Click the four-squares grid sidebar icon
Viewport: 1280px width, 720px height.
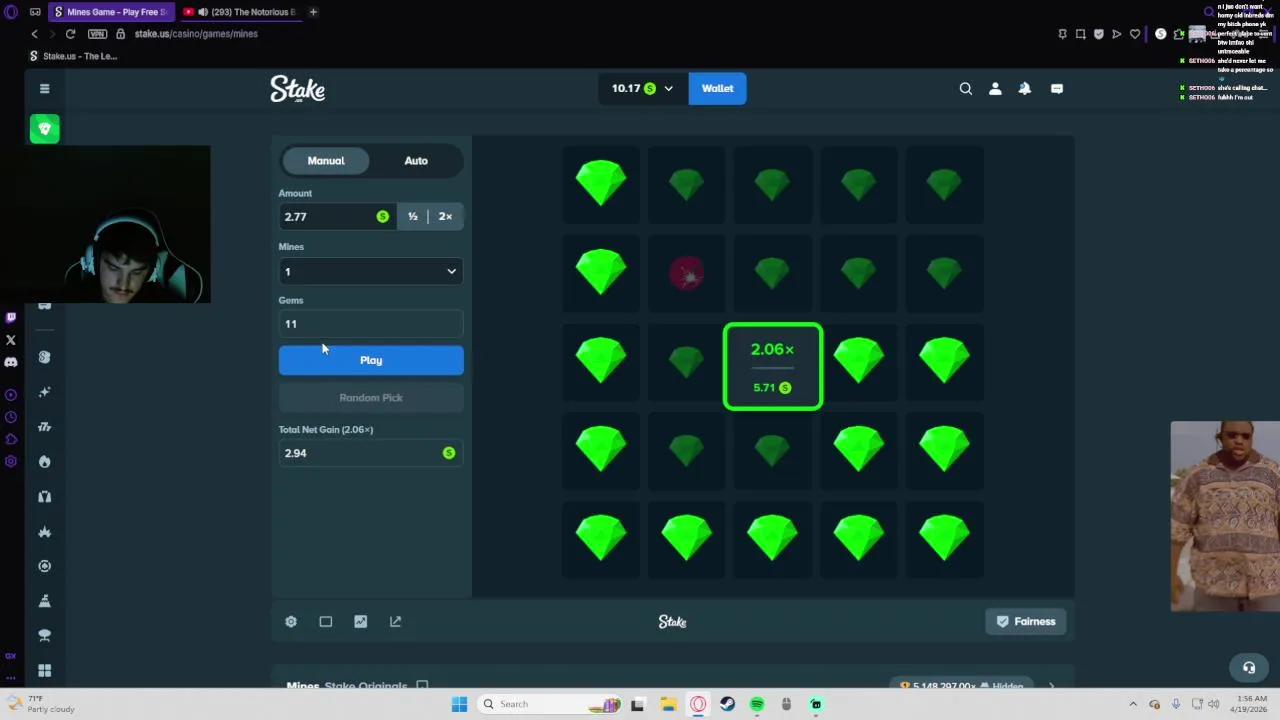click(44, 670)
